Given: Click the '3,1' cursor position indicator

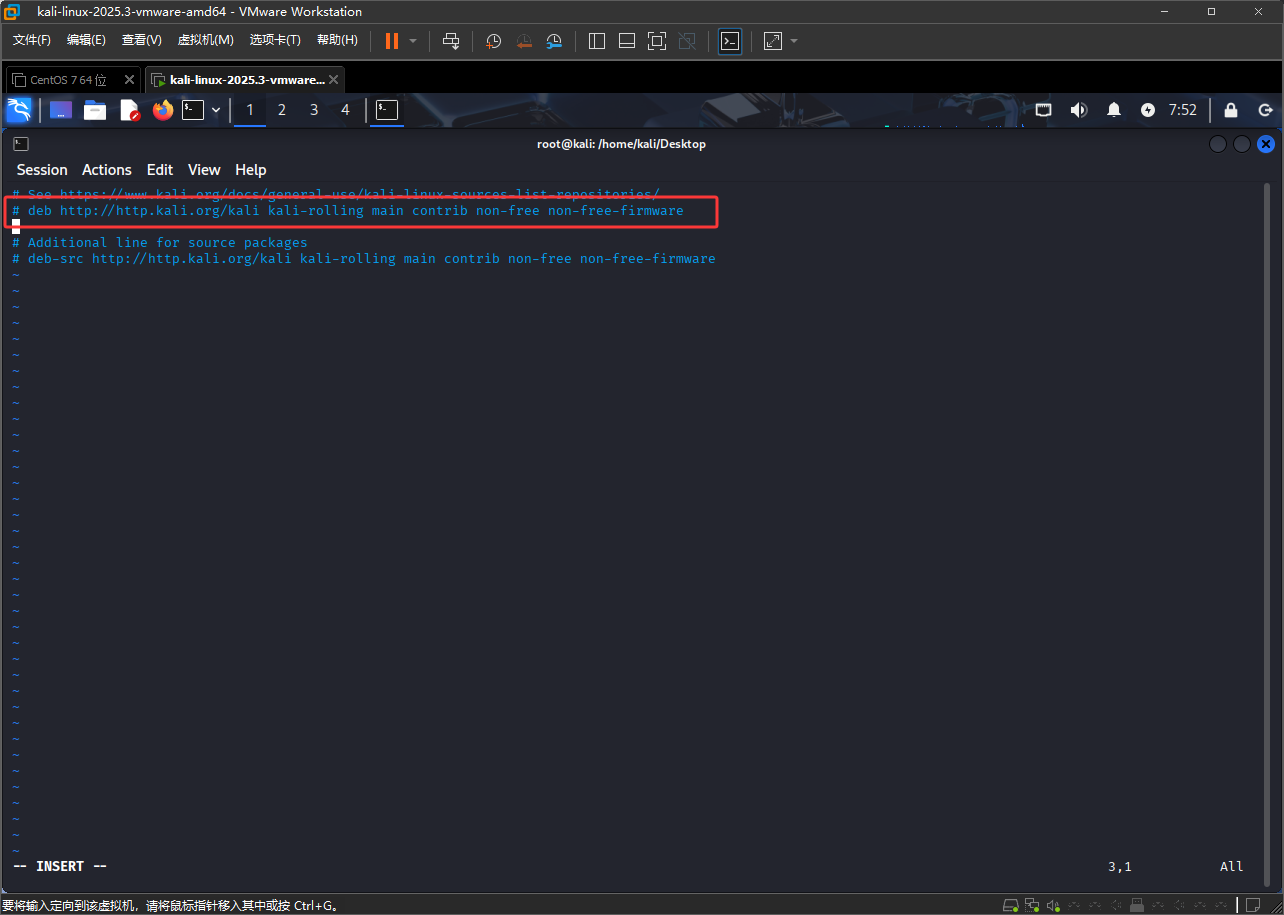Looking at the screenshot, I should (x=1119, y=867).
